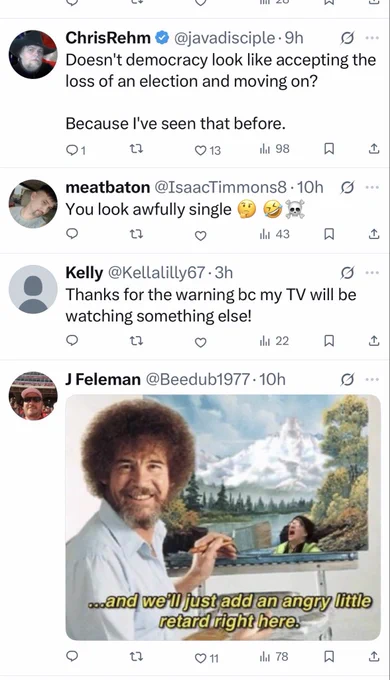Viewport: 390px width, 680px height.
Task: Open J Feleman's profile avatar
Action: pos(33,396)
